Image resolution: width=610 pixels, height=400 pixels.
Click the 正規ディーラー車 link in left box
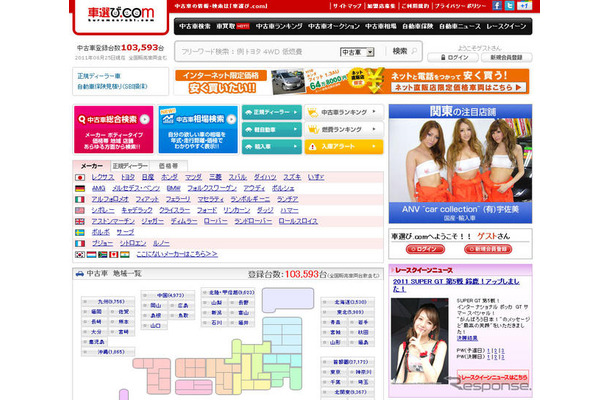(98, 76)
